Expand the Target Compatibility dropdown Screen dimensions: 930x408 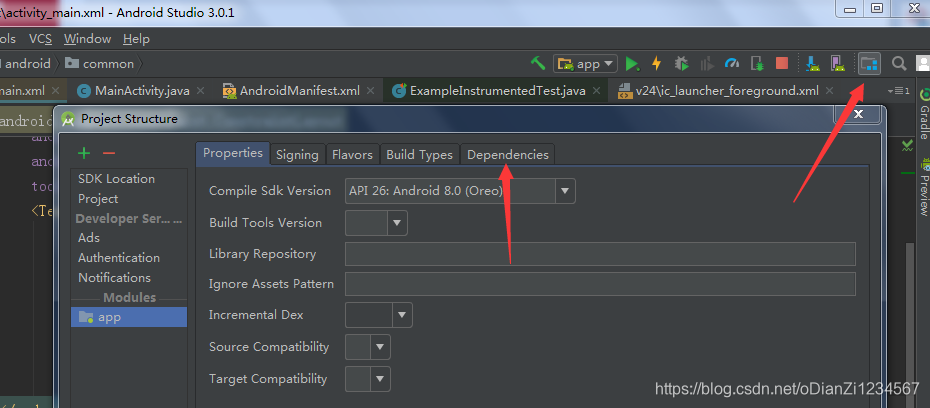380,378
